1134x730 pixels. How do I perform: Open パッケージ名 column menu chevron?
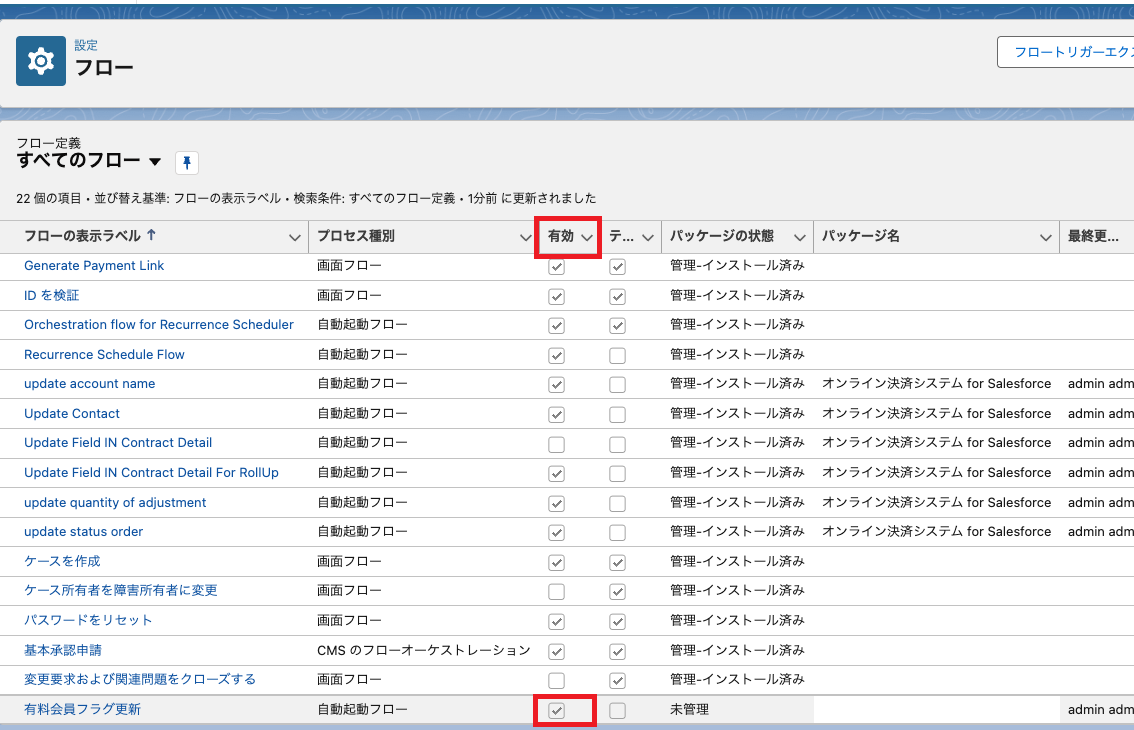(x=1046, y=237)
